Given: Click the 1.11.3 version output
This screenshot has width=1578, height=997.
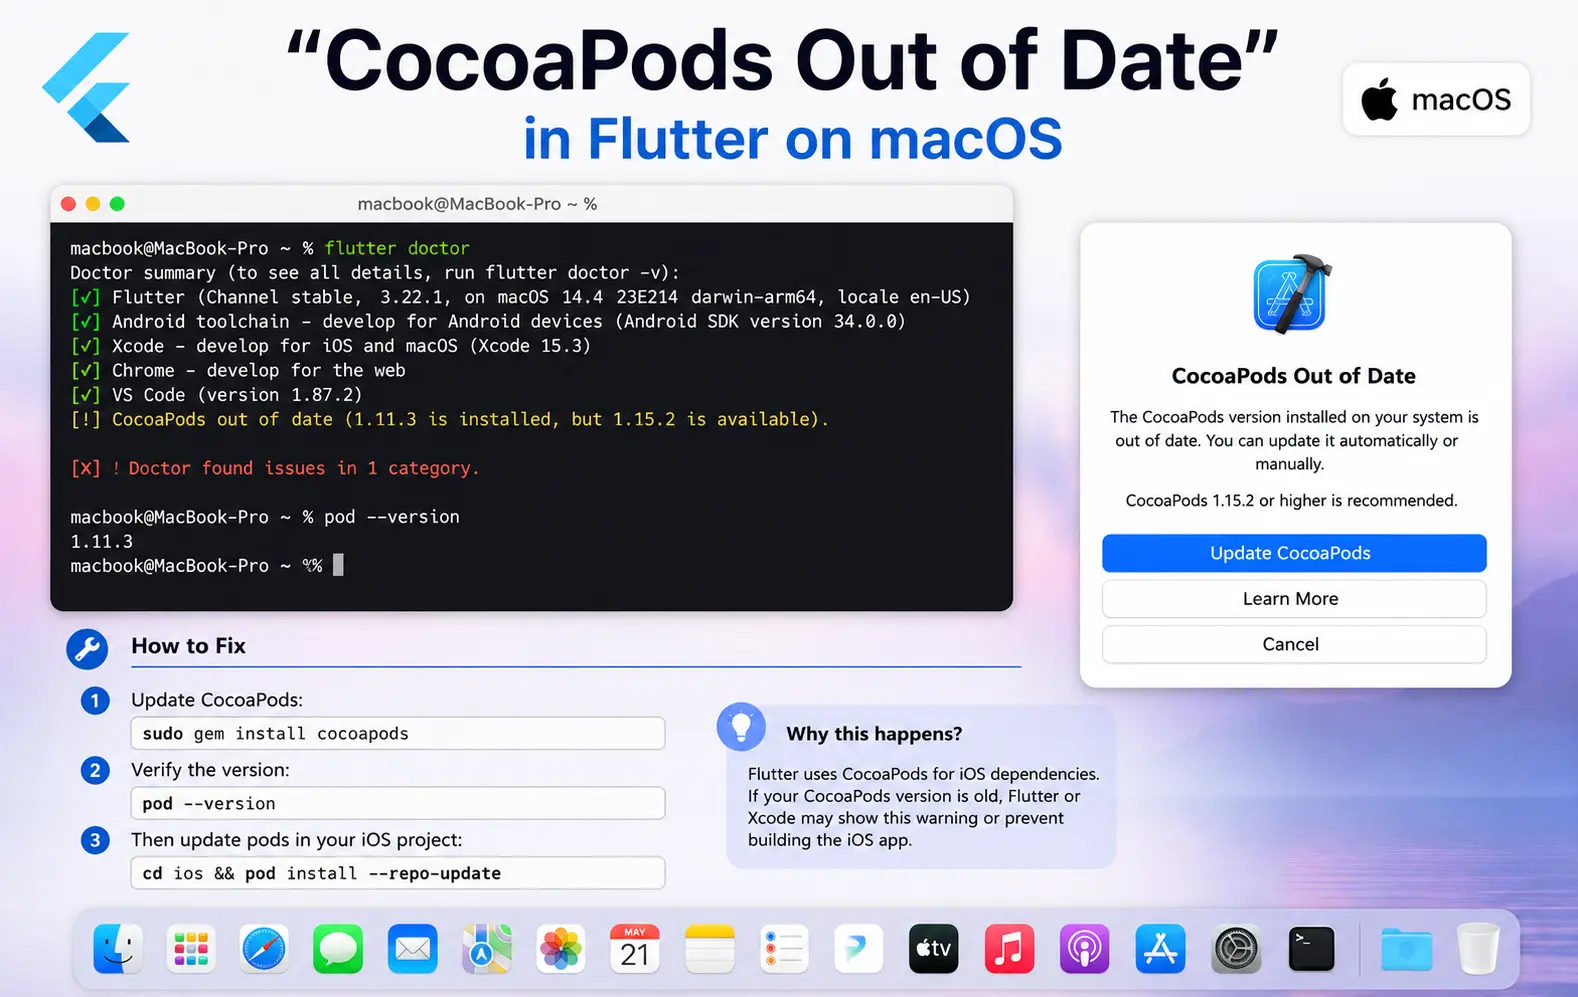Looking at the screenshot, I should pos(101,541).
